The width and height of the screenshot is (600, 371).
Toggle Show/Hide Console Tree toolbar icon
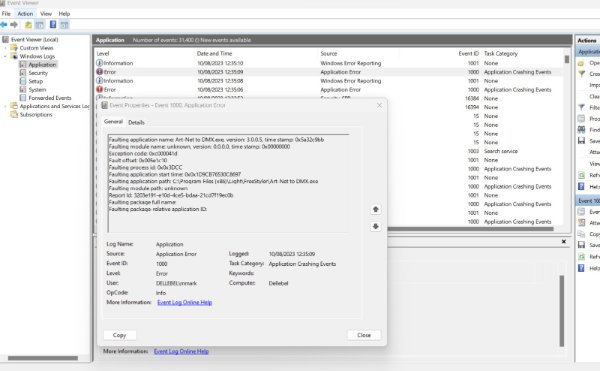40,25
